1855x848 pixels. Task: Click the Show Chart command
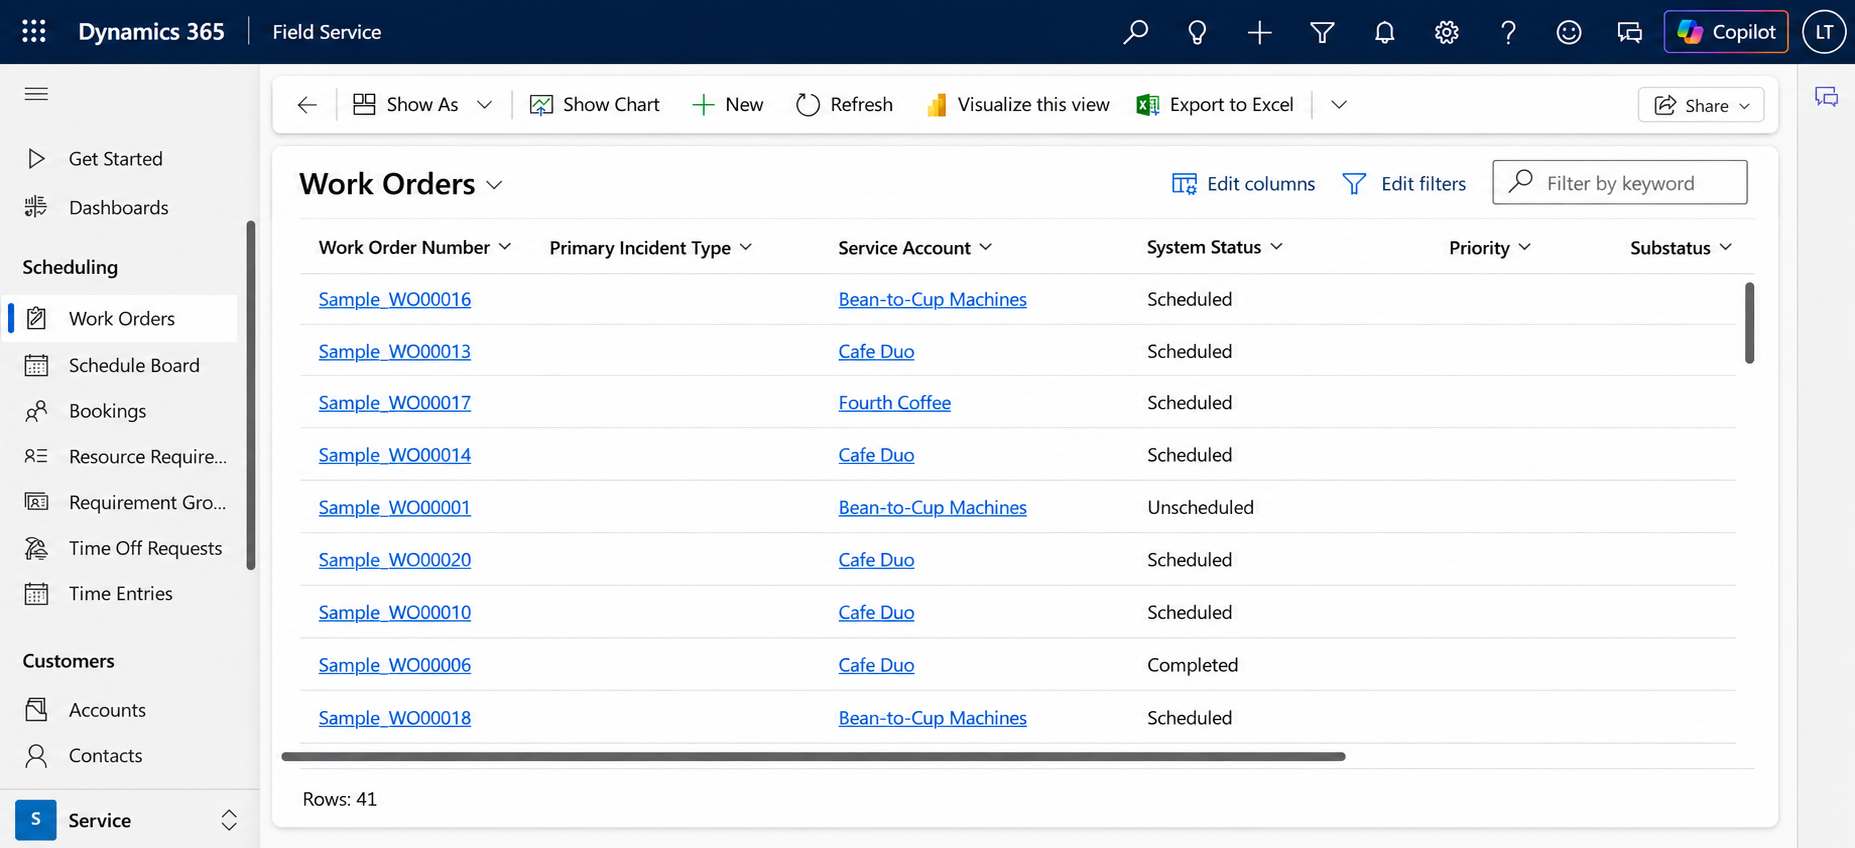(x=595, y=105)
